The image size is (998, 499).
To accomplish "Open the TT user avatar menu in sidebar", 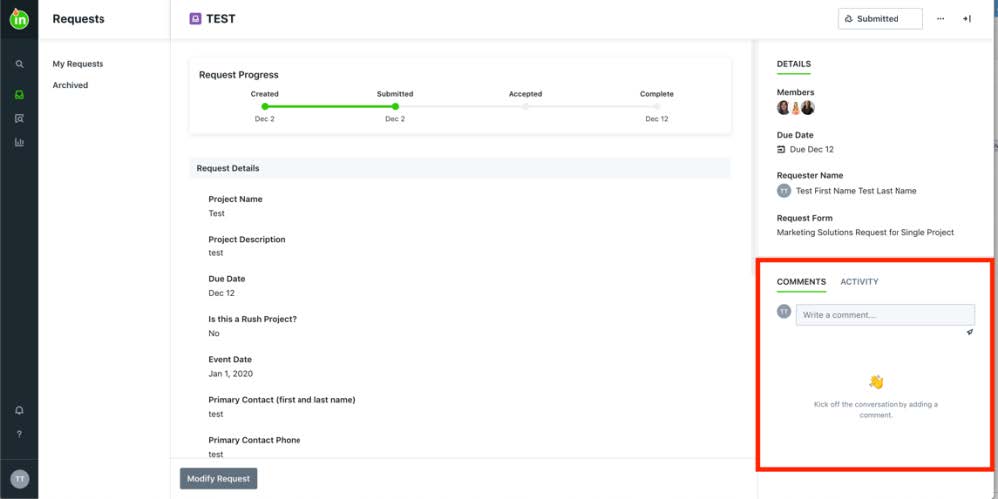I will tap(19, 479).
